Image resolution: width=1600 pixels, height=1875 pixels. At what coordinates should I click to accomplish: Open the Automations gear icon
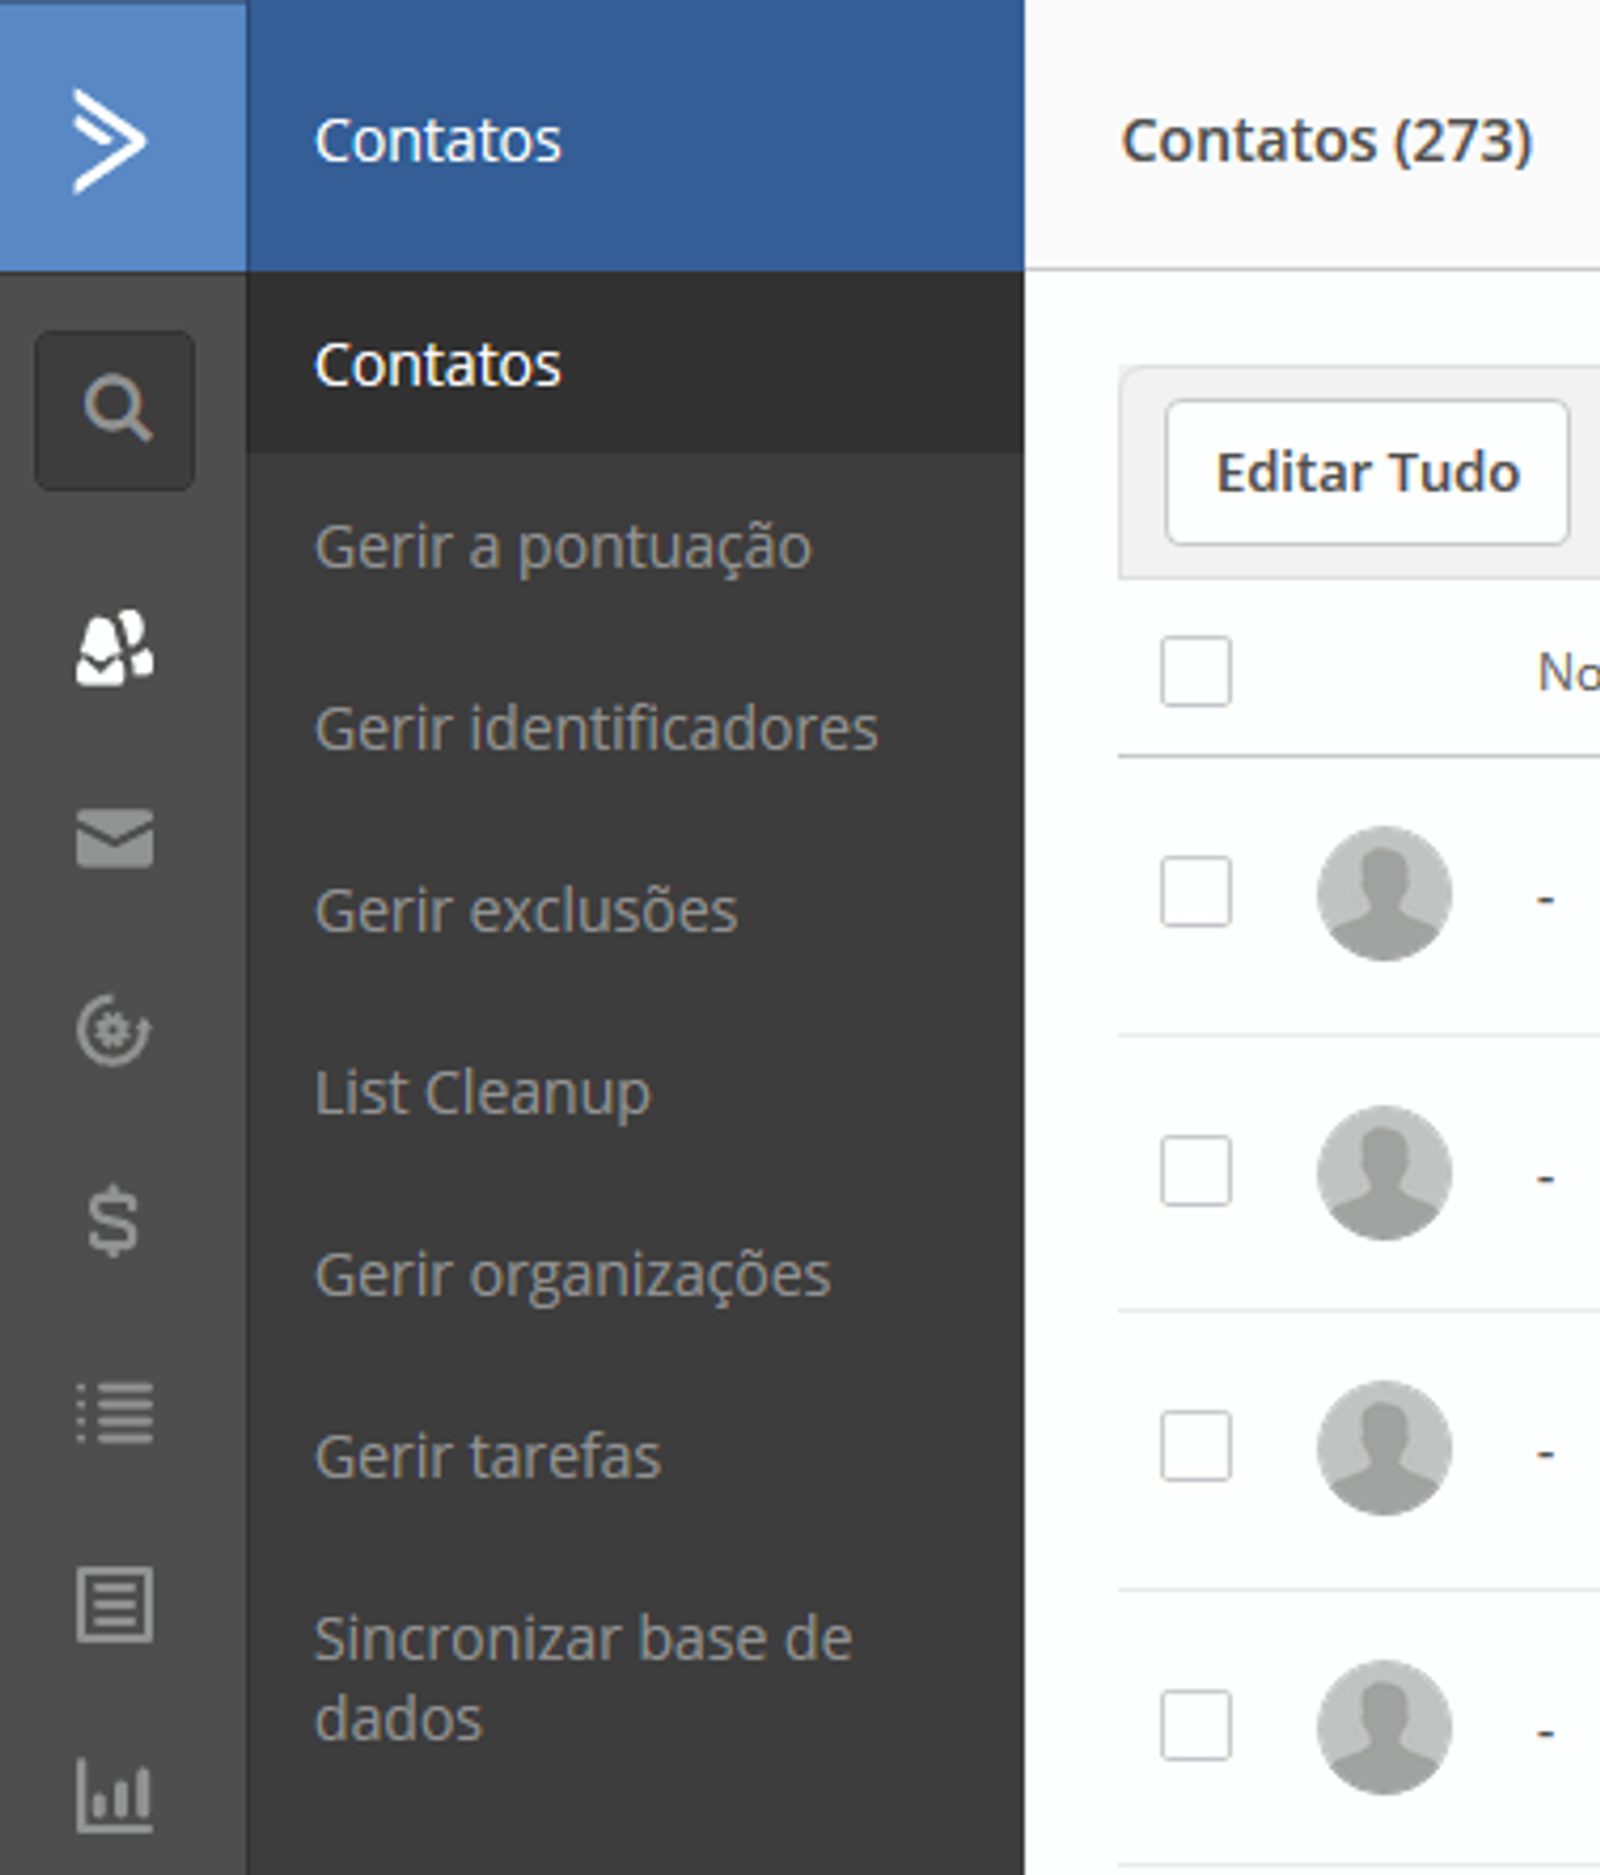coord(114,1029)
